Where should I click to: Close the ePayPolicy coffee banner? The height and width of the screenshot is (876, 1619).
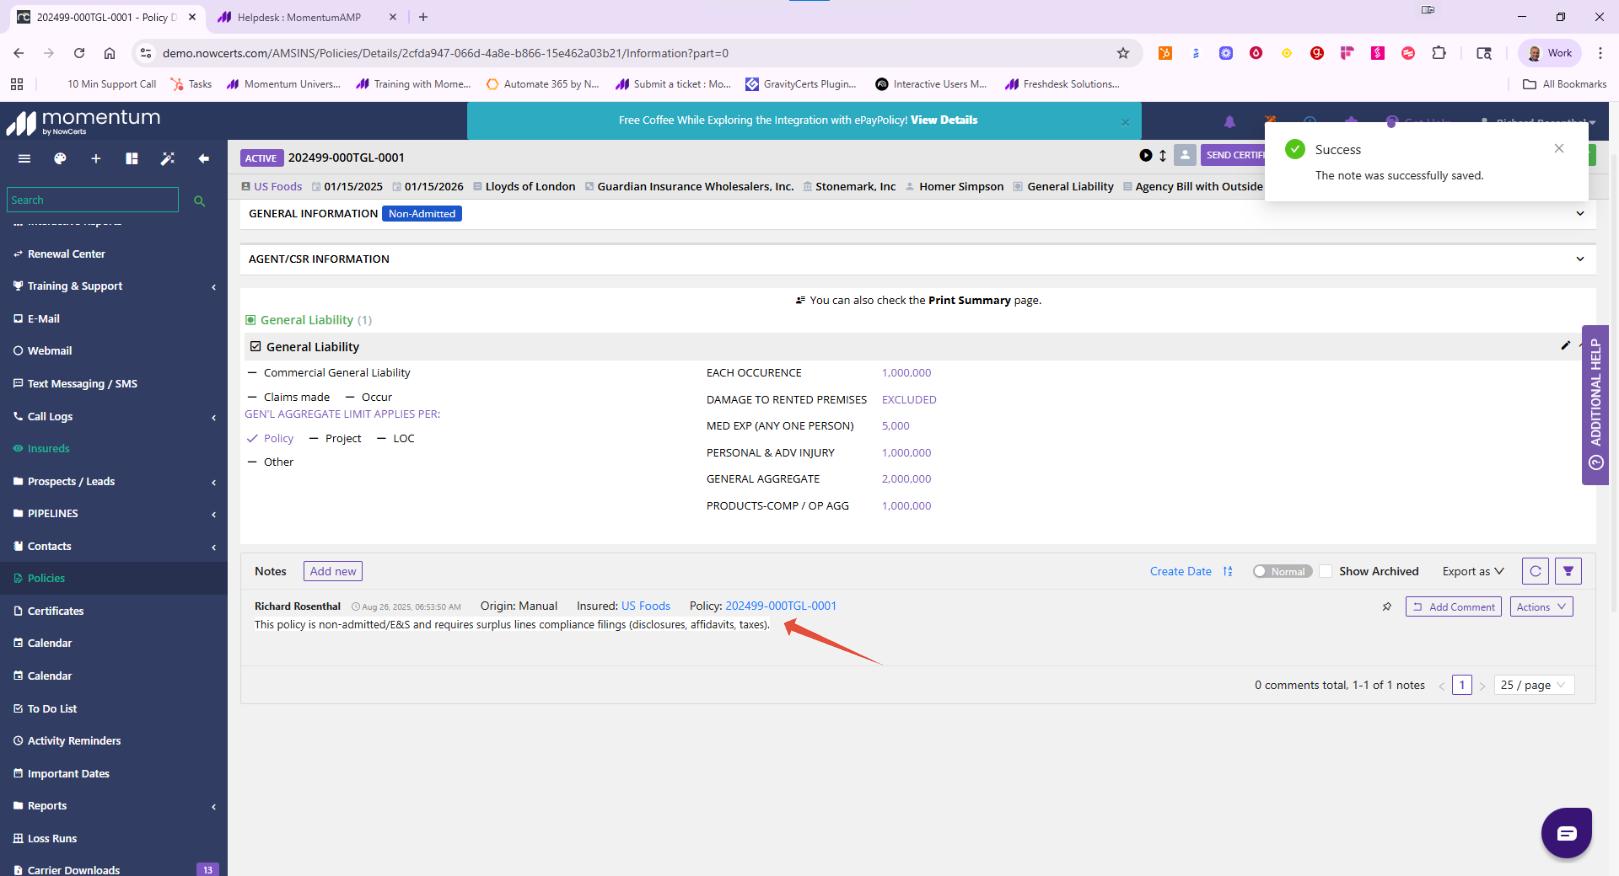pyautogui.click(x=1125, y=122)
